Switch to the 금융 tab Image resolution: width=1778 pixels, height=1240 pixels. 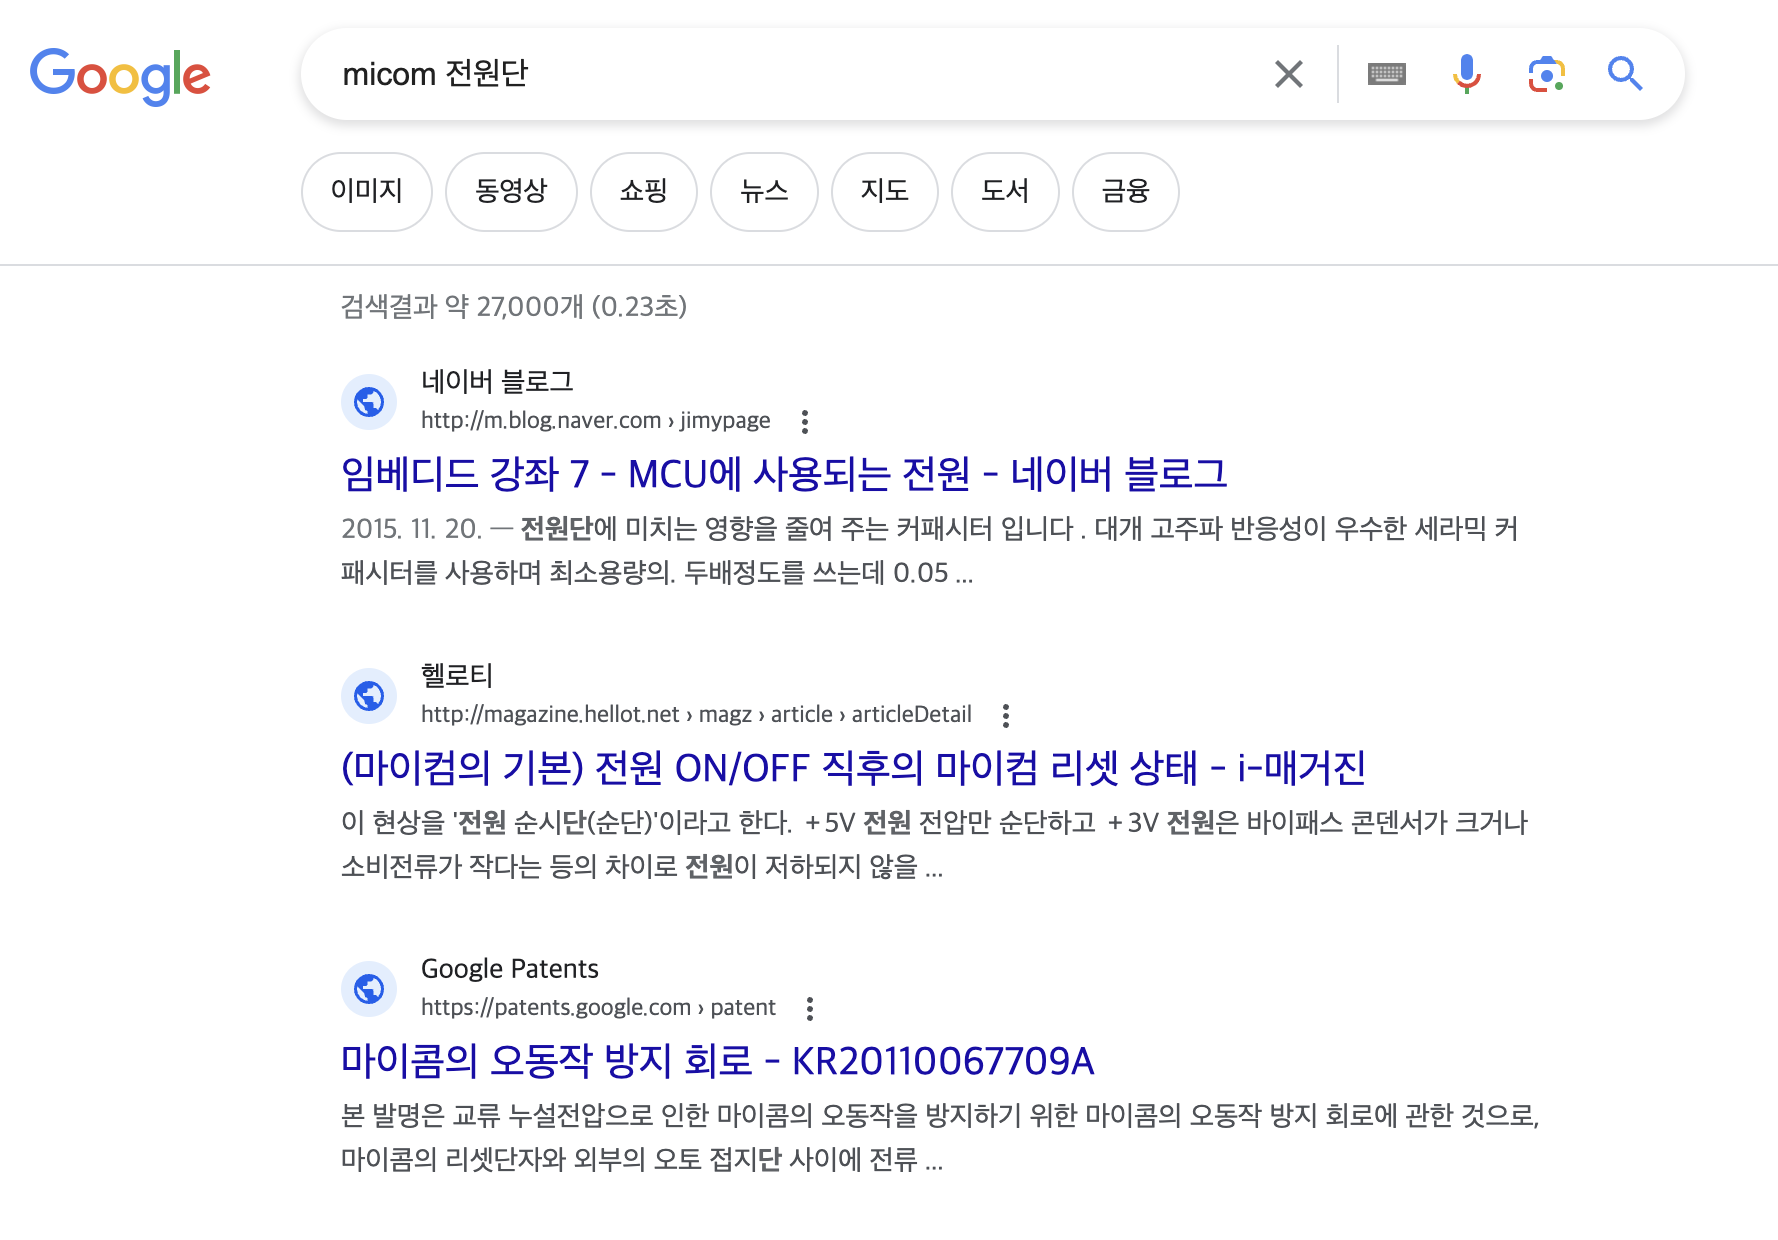pos(1126,191)
